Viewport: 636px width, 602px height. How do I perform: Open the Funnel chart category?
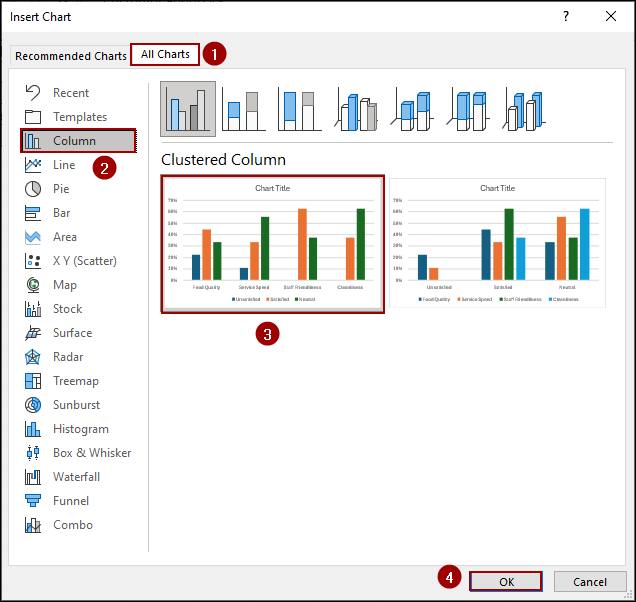pyautogui.click(x=70, y=501)
